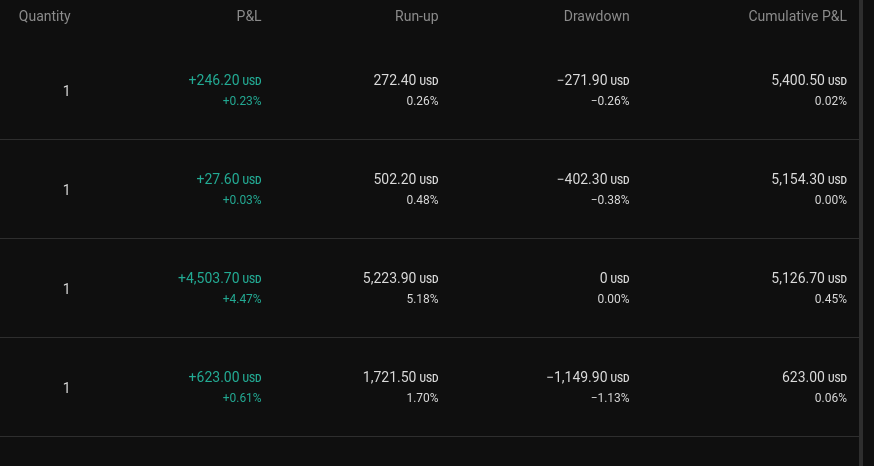Select the +27.60 USD P&L value

point(229,179)
